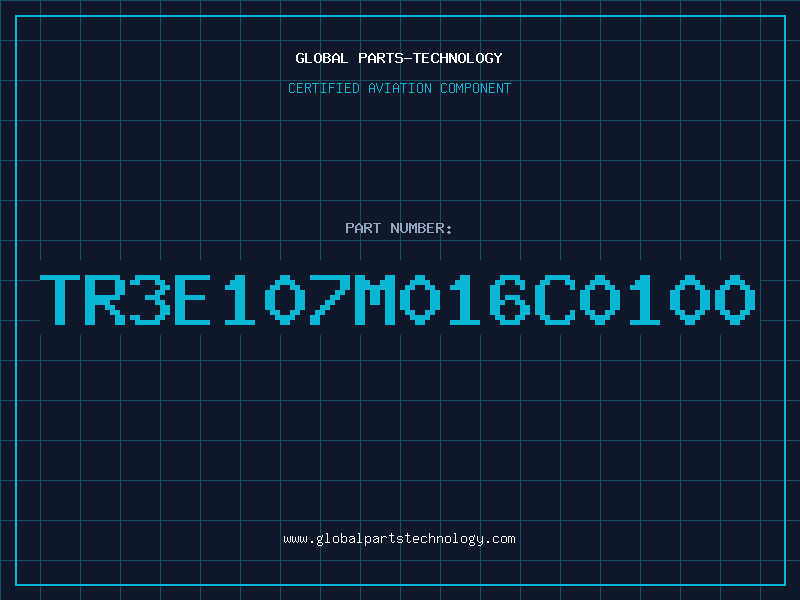800x600 pixels.
Task: Click the GLOBAL PARTS-TECHNOLOGY heading
Action: [x=399, y=58]
